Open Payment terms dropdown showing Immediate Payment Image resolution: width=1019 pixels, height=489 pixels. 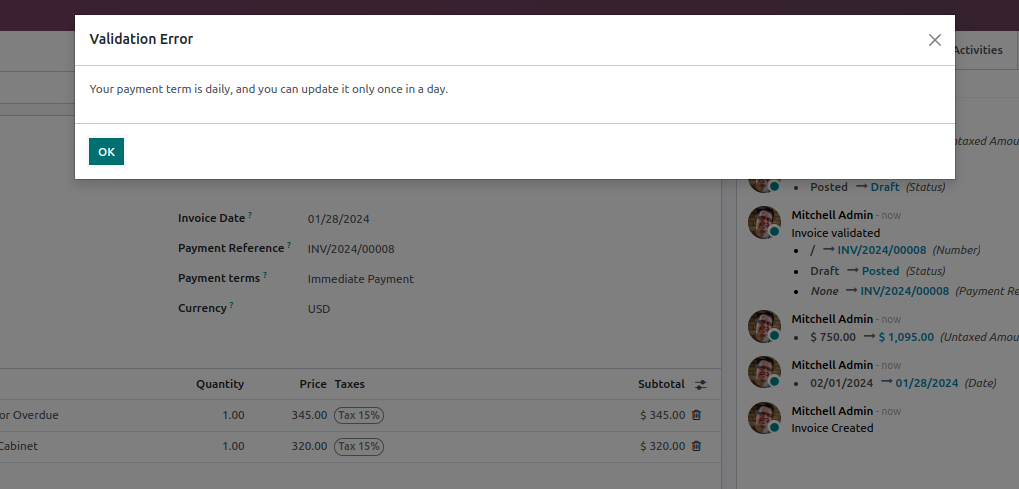pos(361,279)
